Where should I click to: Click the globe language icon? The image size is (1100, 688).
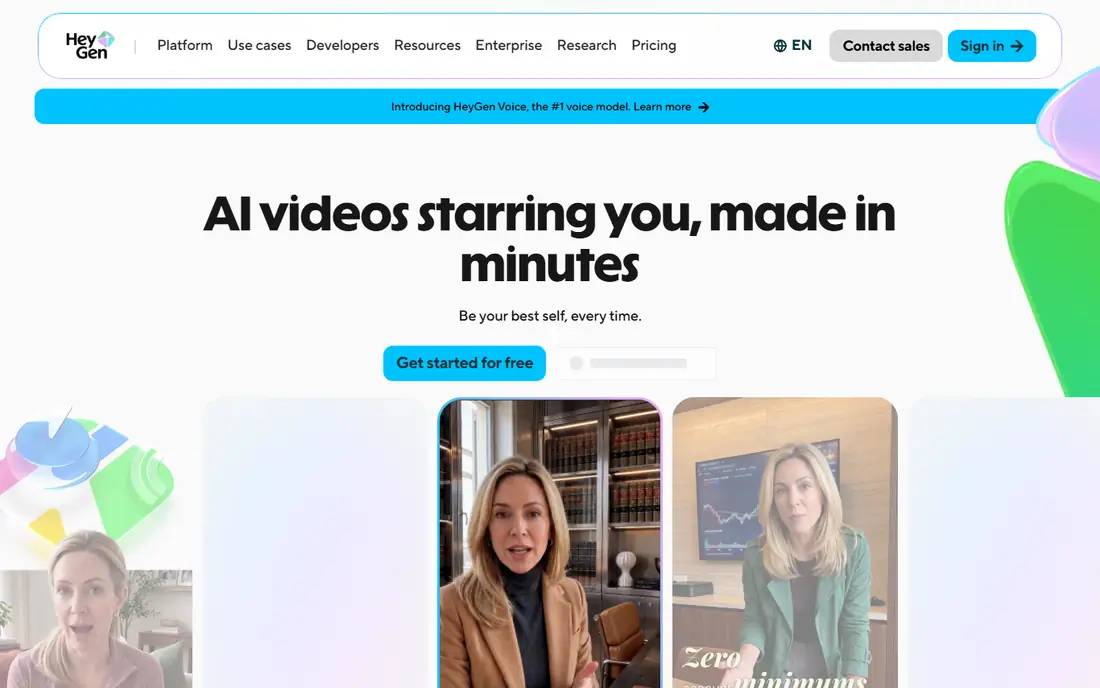[779, 46]
